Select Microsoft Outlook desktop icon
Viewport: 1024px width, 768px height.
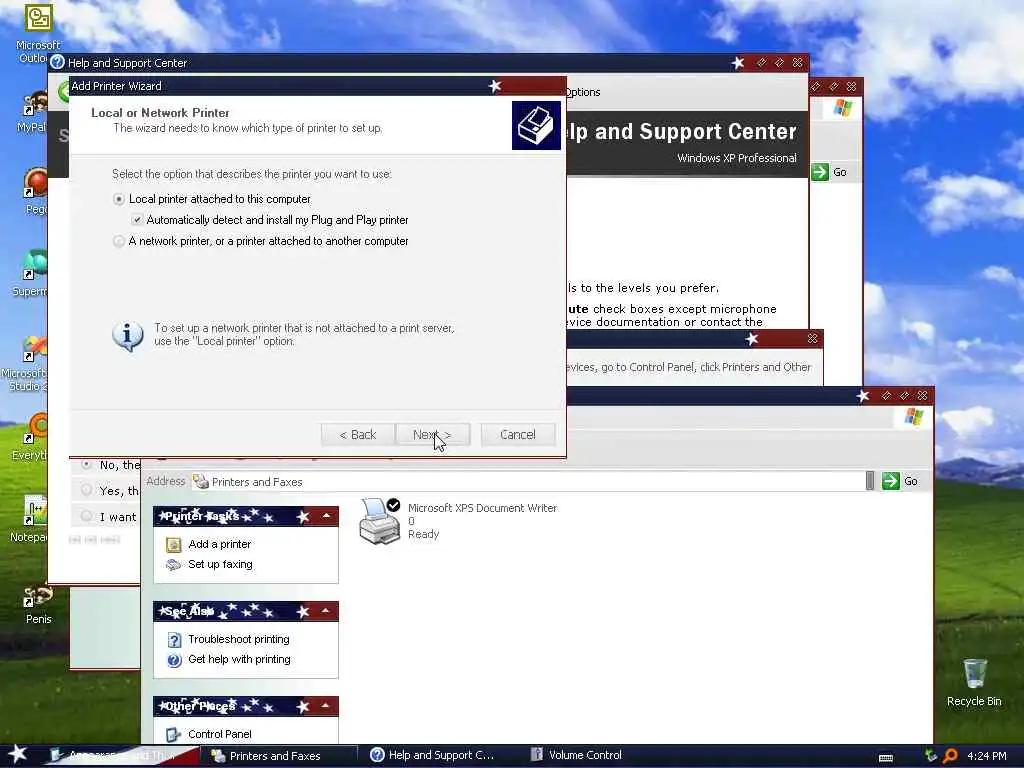38,34
